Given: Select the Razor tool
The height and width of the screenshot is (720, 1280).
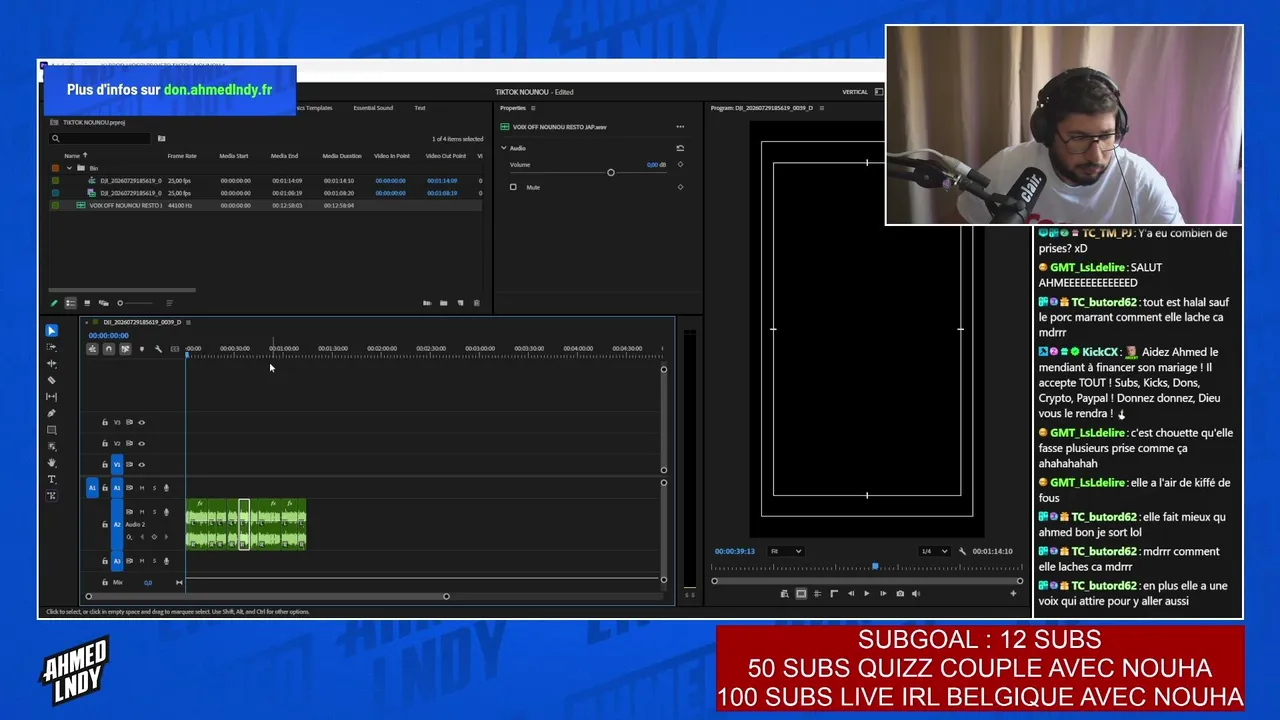Looking at the screenshot, I should click(x=52, y=380).
